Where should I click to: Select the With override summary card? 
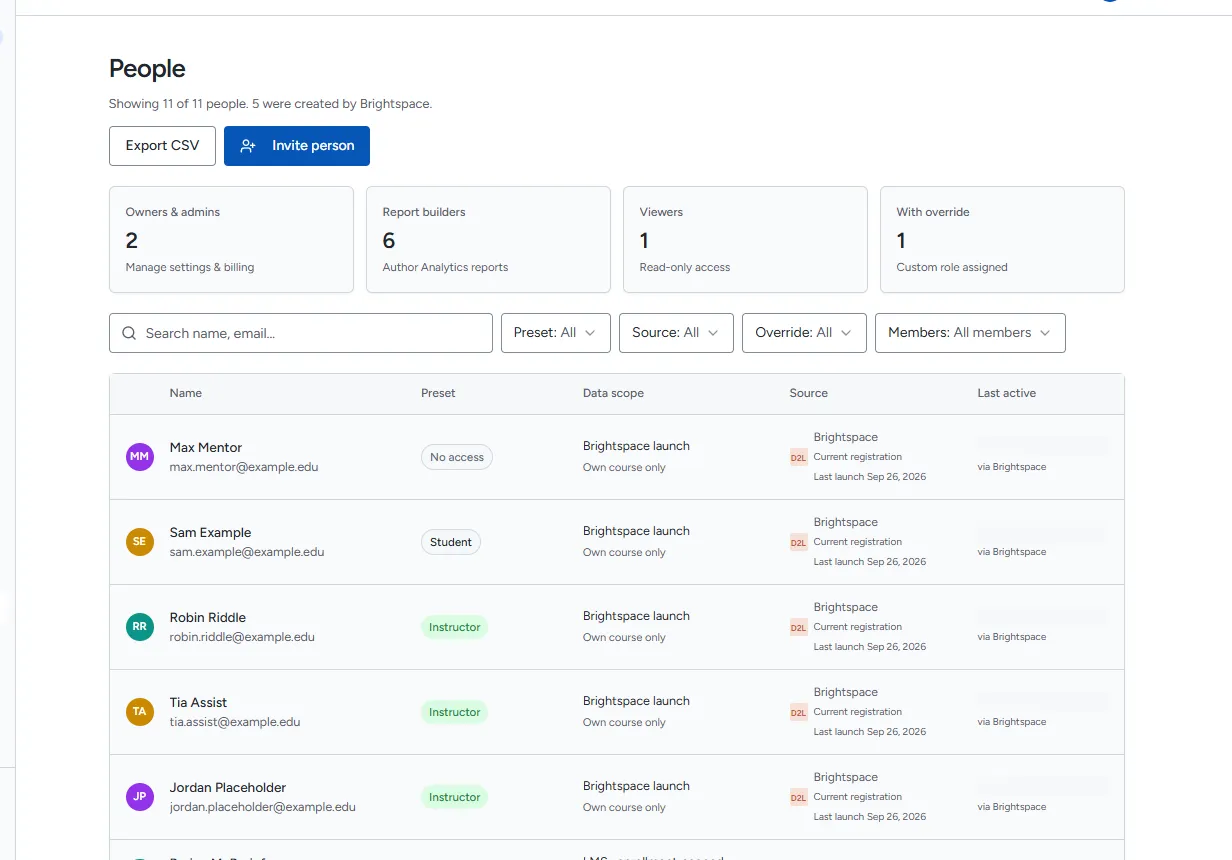point(1002,239)
